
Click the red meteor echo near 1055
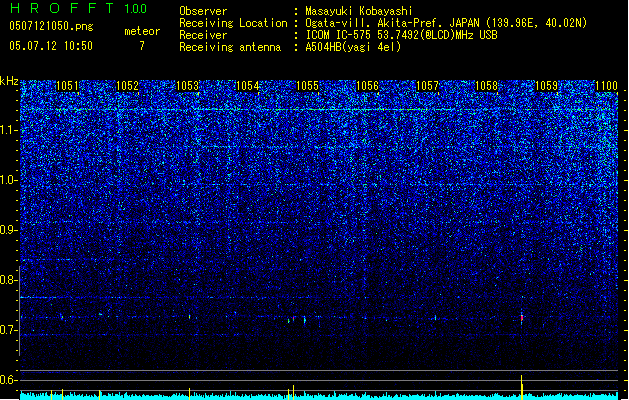tap(294, 319)
